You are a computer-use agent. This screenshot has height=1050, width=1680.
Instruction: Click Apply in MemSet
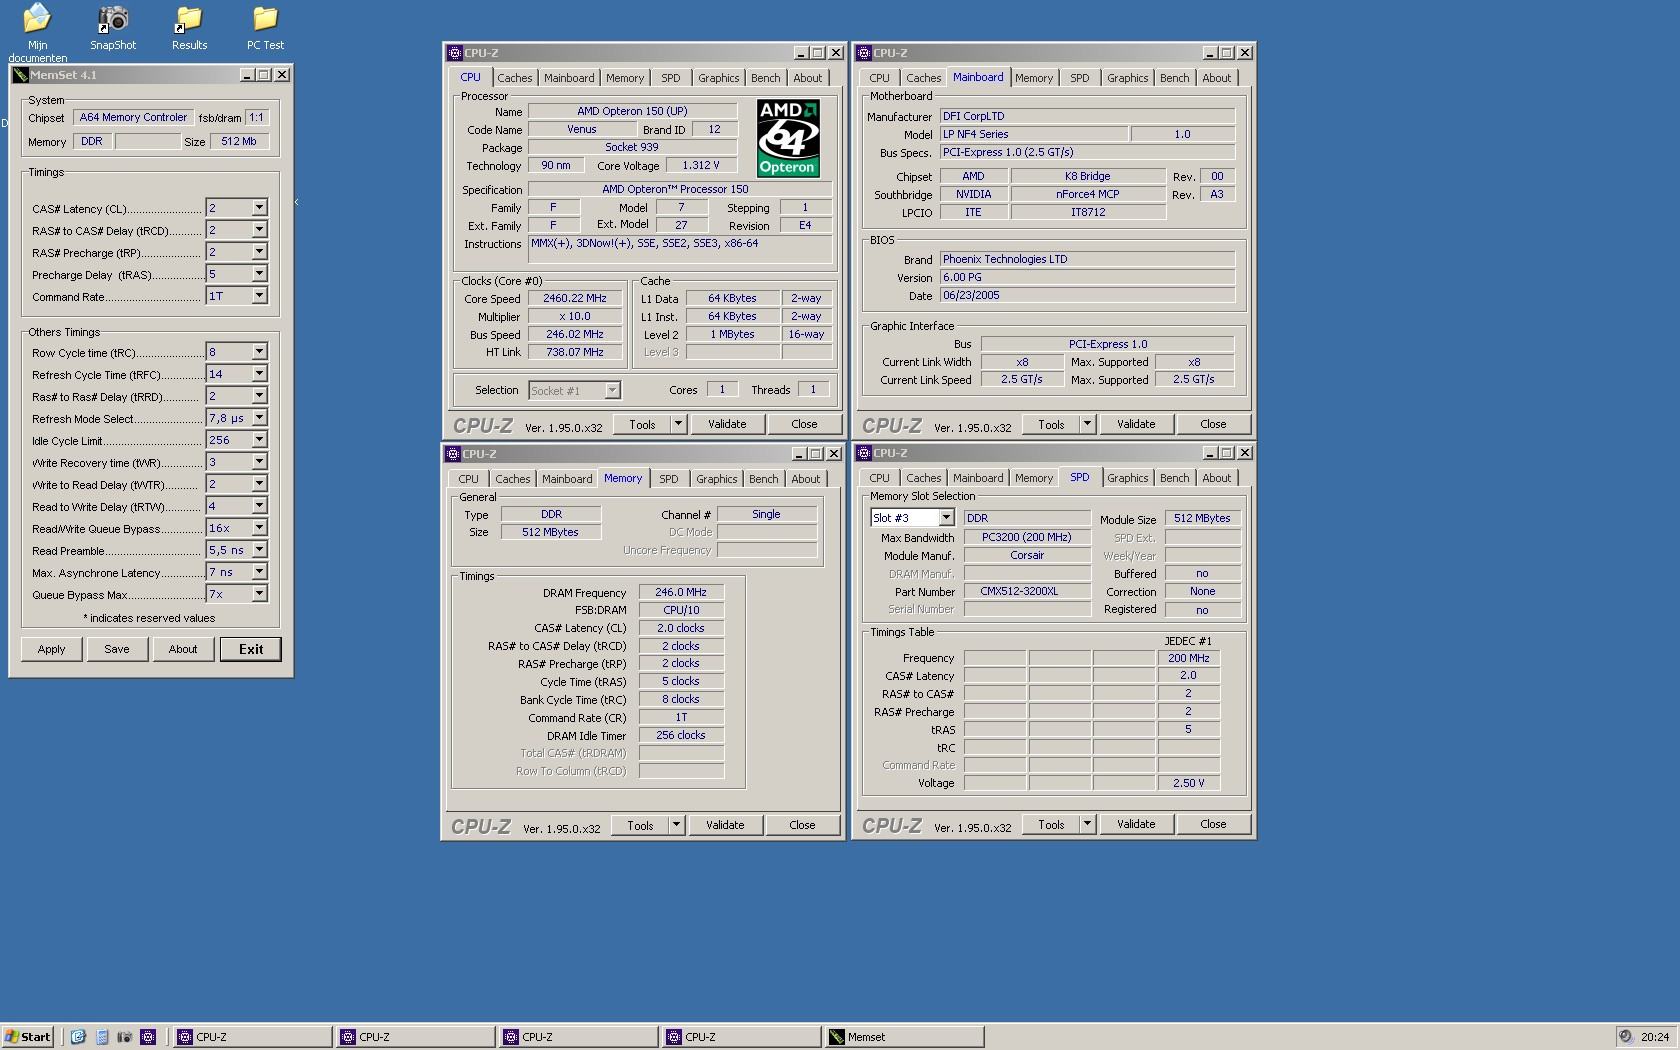tap(52, 649)
